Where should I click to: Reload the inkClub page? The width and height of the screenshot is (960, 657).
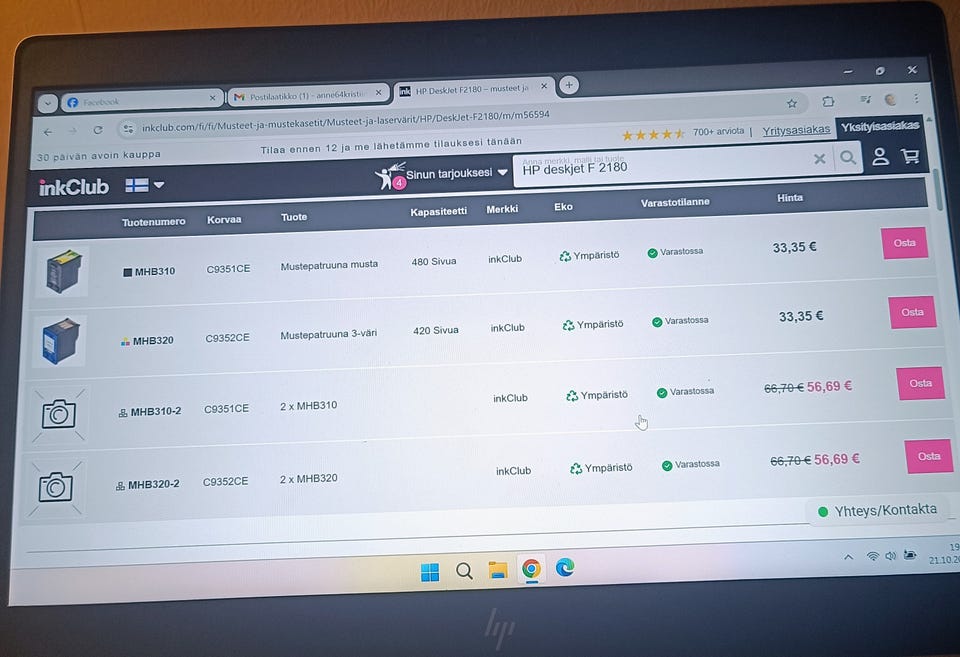(x=98, y=130)
